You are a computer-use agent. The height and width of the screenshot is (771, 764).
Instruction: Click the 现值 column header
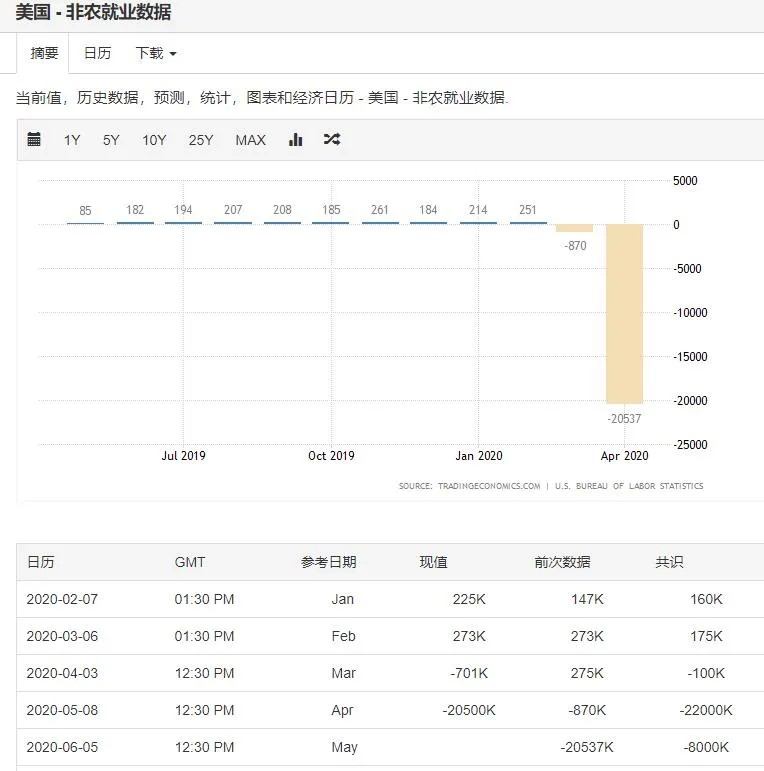pyautogui.click(x=433, y=562)
